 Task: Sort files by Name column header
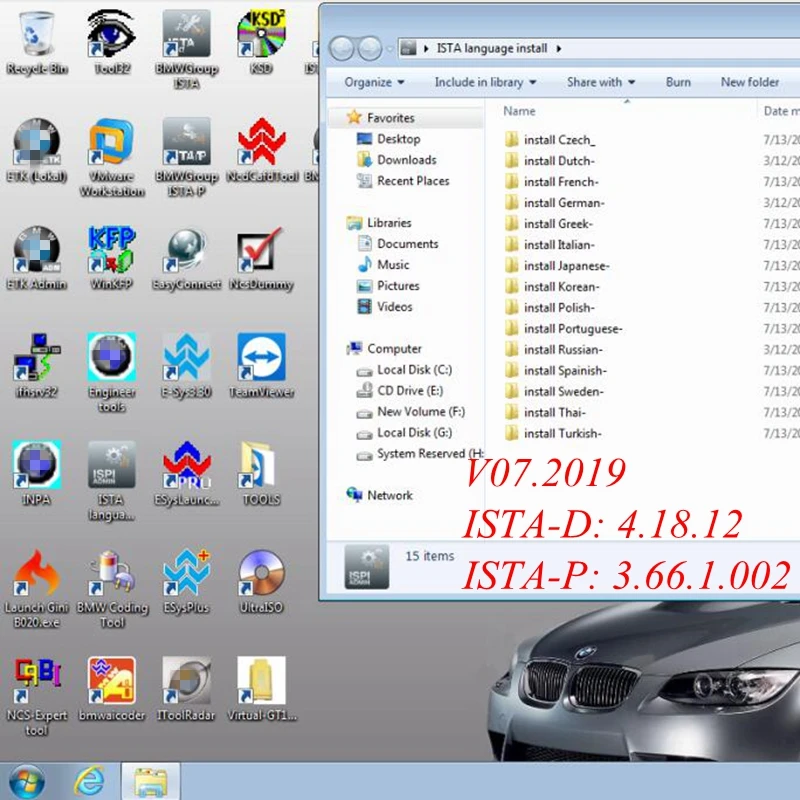(x=519, y=111)
